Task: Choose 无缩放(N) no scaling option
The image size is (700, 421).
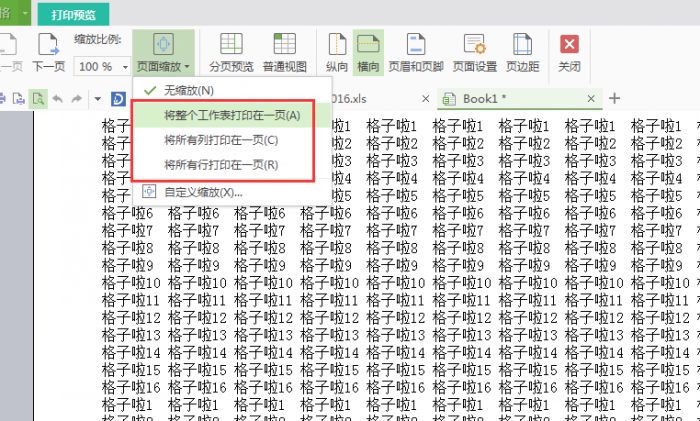Action: [232, 91]
